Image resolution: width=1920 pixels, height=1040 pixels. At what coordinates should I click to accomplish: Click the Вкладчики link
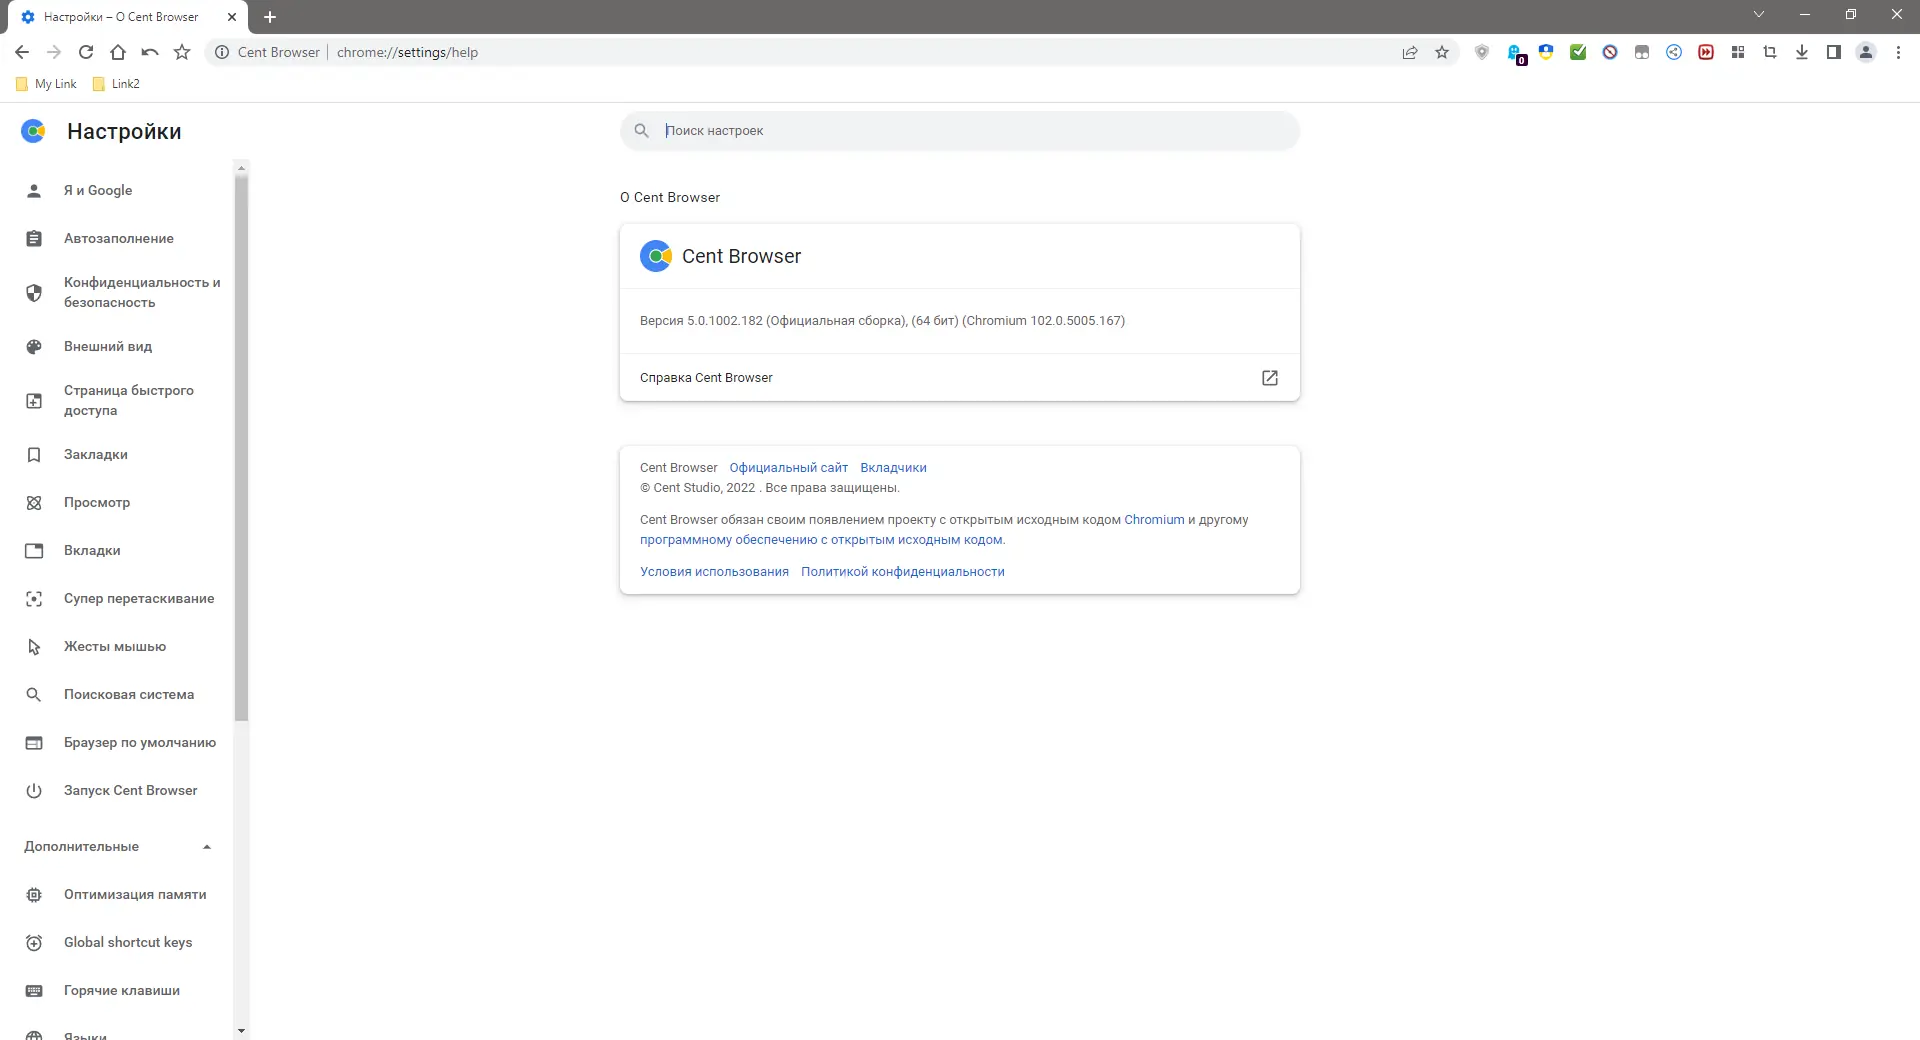click(893, 467)
